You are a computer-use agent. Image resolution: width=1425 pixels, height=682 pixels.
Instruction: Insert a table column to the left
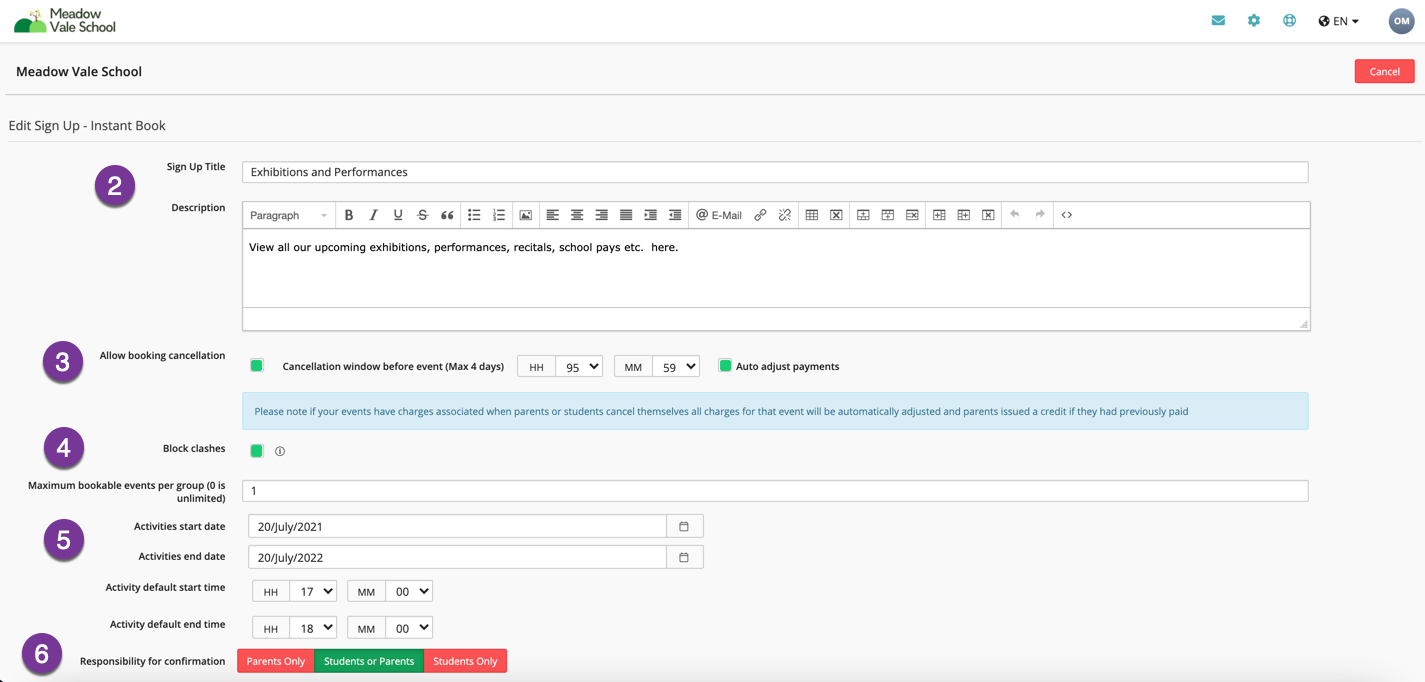939,215
